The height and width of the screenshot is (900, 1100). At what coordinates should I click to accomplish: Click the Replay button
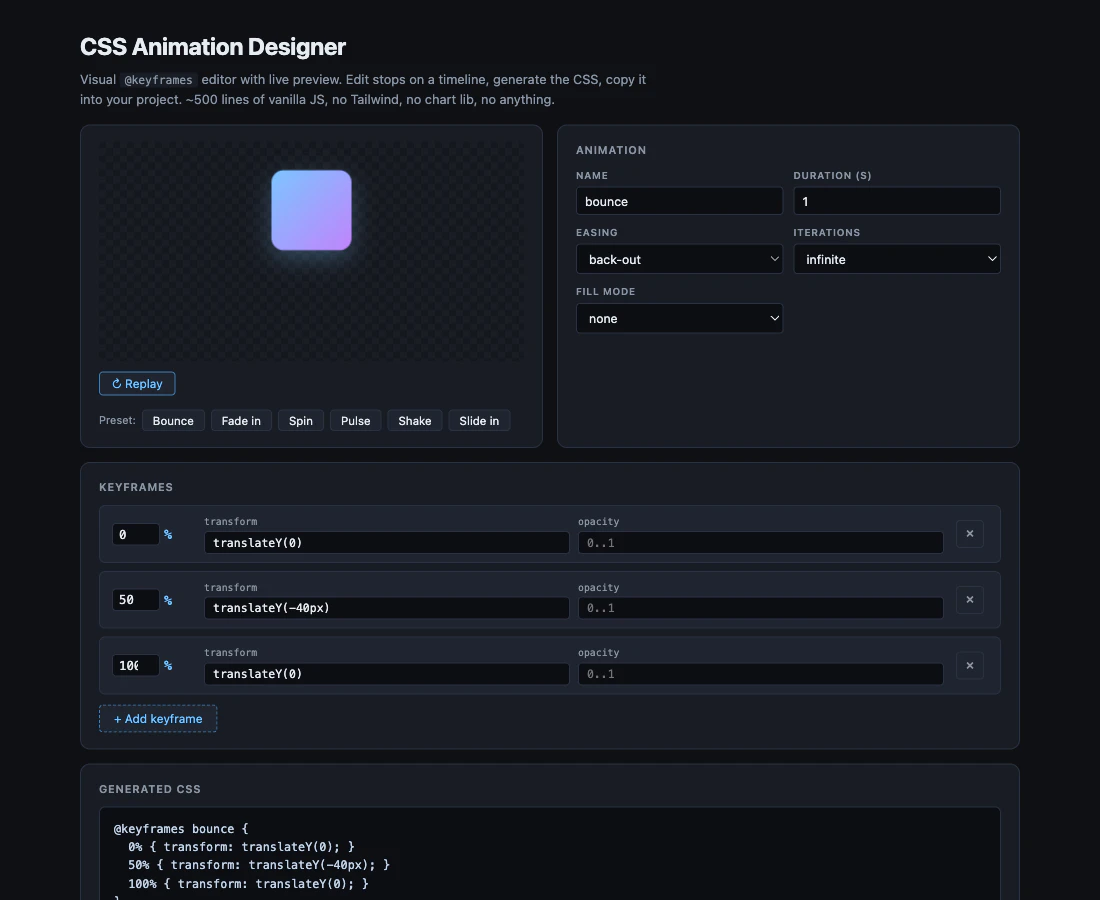pos(137,384)
